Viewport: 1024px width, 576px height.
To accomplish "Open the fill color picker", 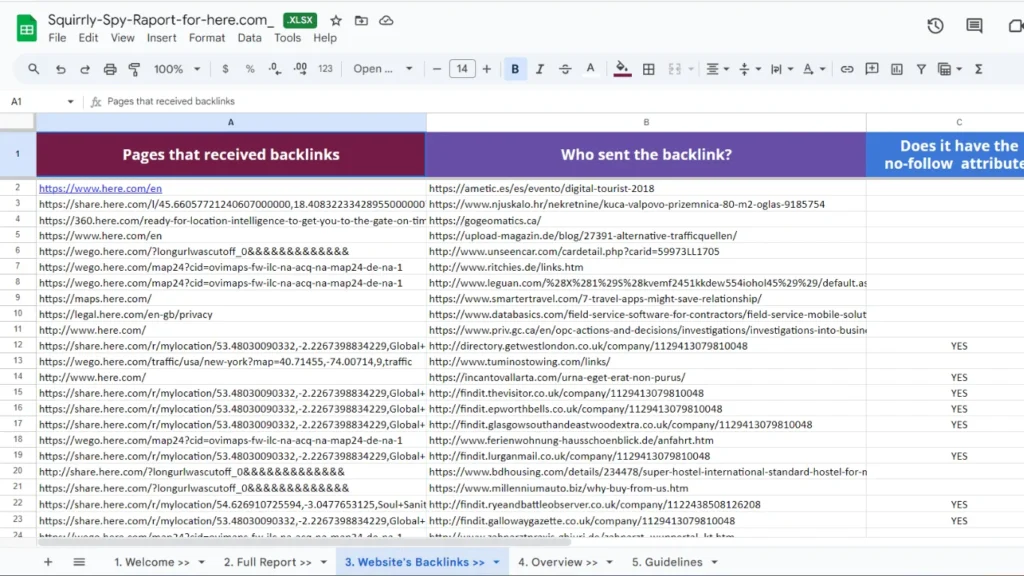I will tap(622, 69).
